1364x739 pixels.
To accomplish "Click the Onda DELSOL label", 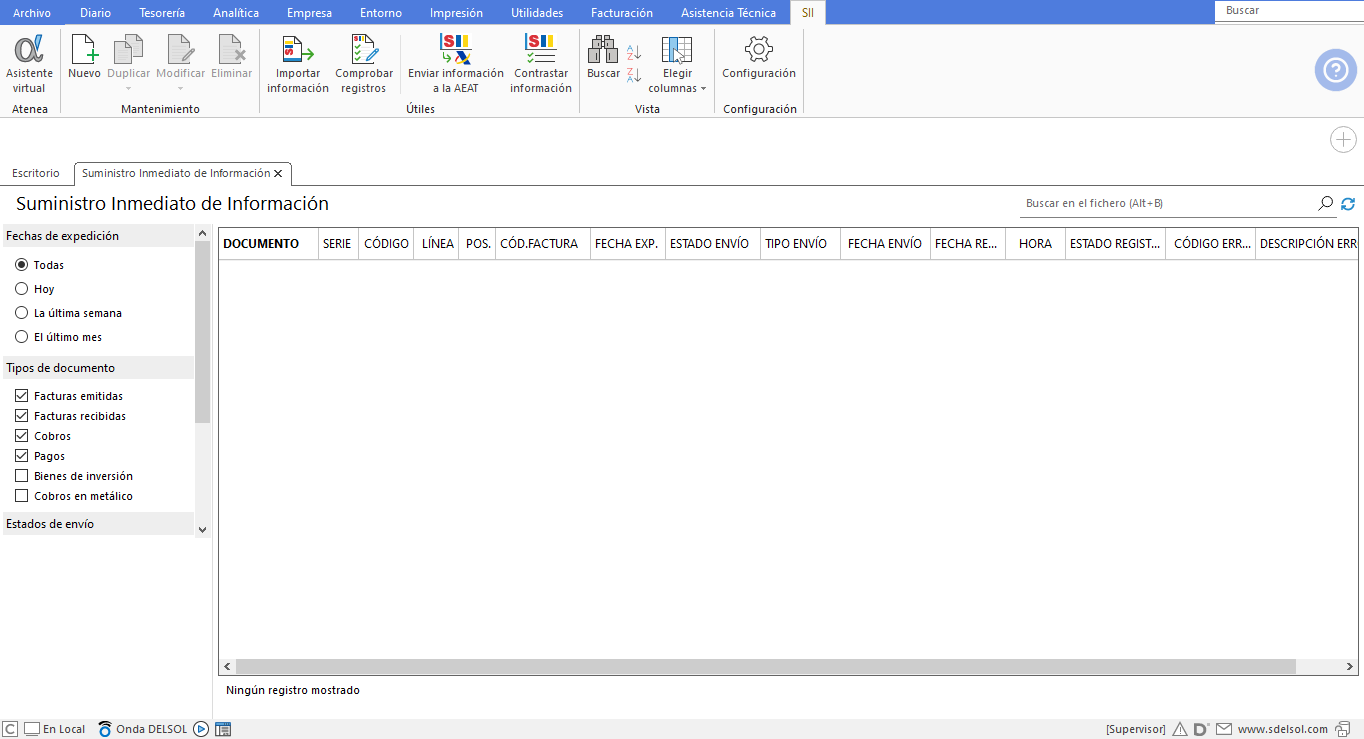I will tap(151, 729).
